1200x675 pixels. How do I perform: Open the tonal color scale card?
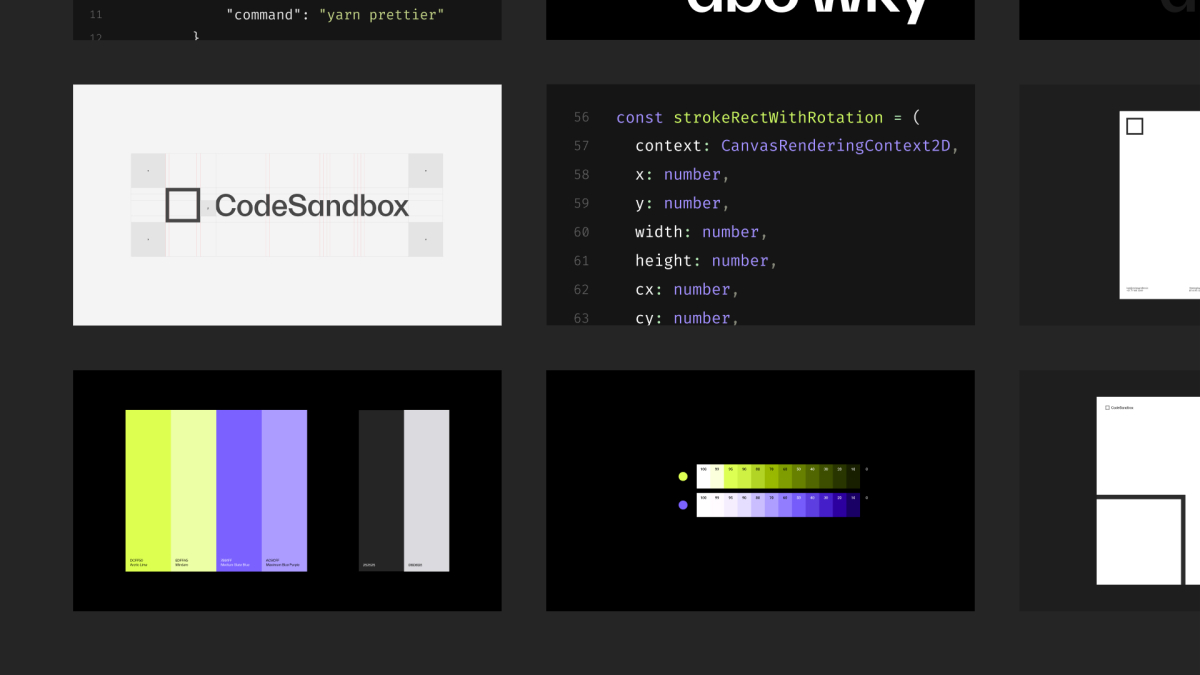tap(760, 491)
